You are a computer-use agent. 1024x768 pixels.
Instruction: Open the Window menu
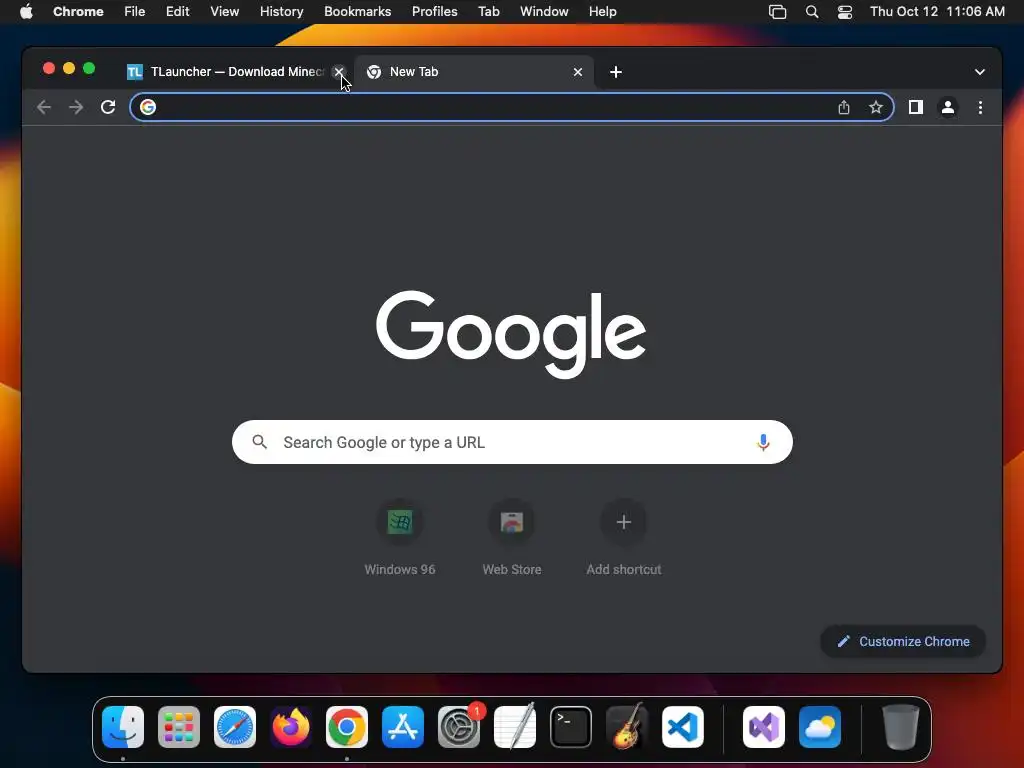(x=544, y=12)
